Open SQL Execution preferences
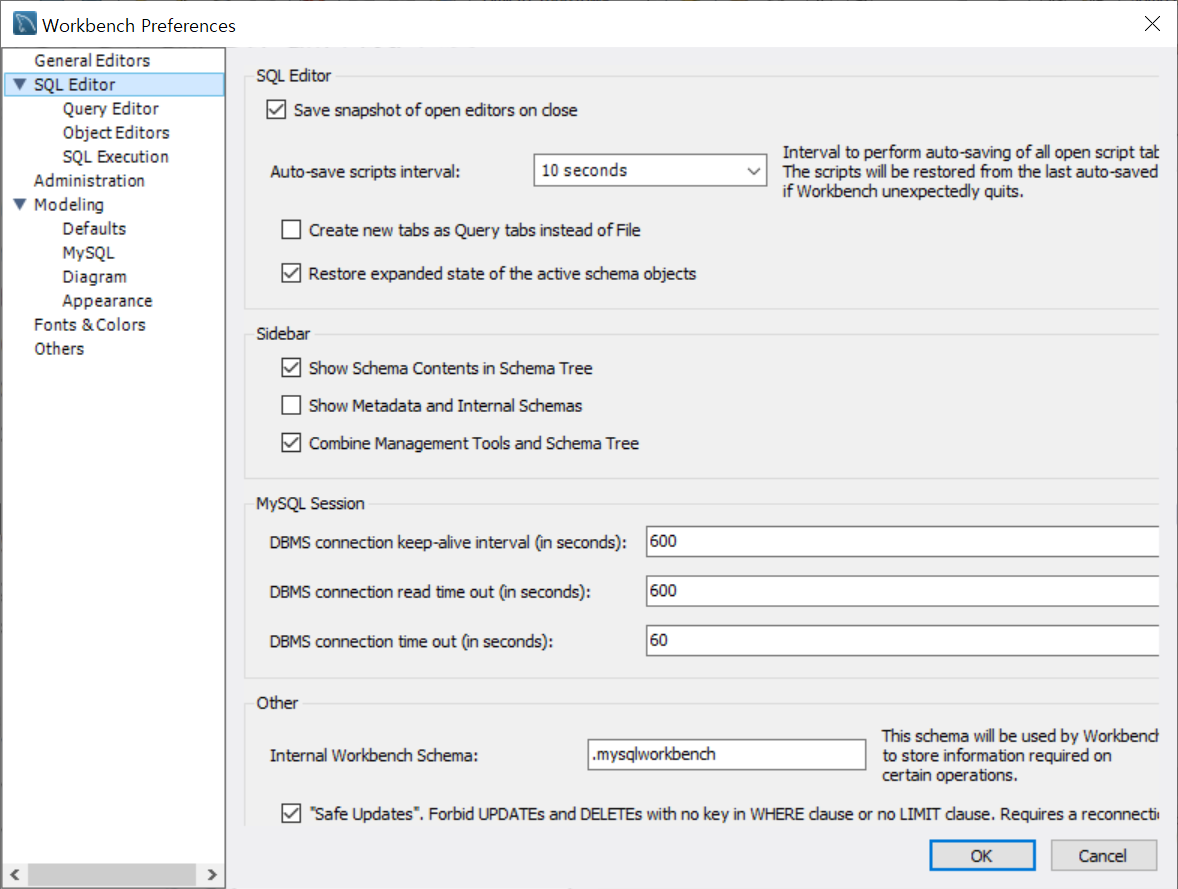1178x889 pixels. [x=116, y=156]
